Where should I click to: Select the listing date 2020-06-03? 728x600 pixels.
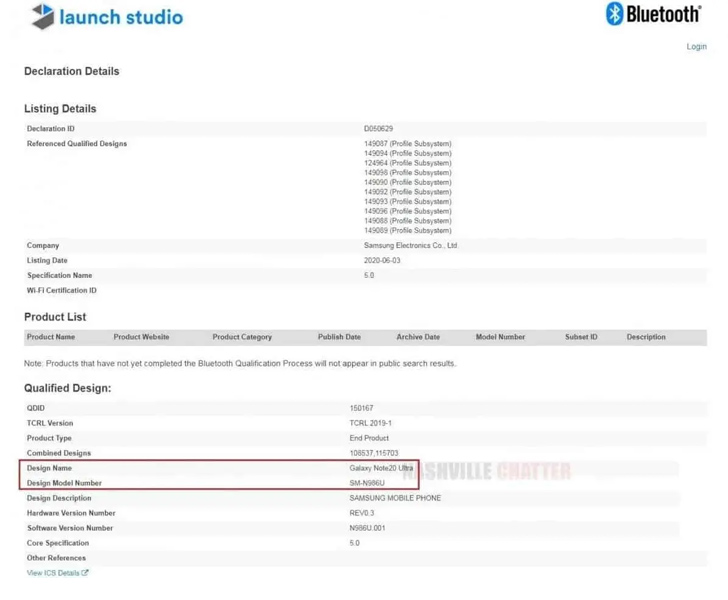(x=382, y=261)
